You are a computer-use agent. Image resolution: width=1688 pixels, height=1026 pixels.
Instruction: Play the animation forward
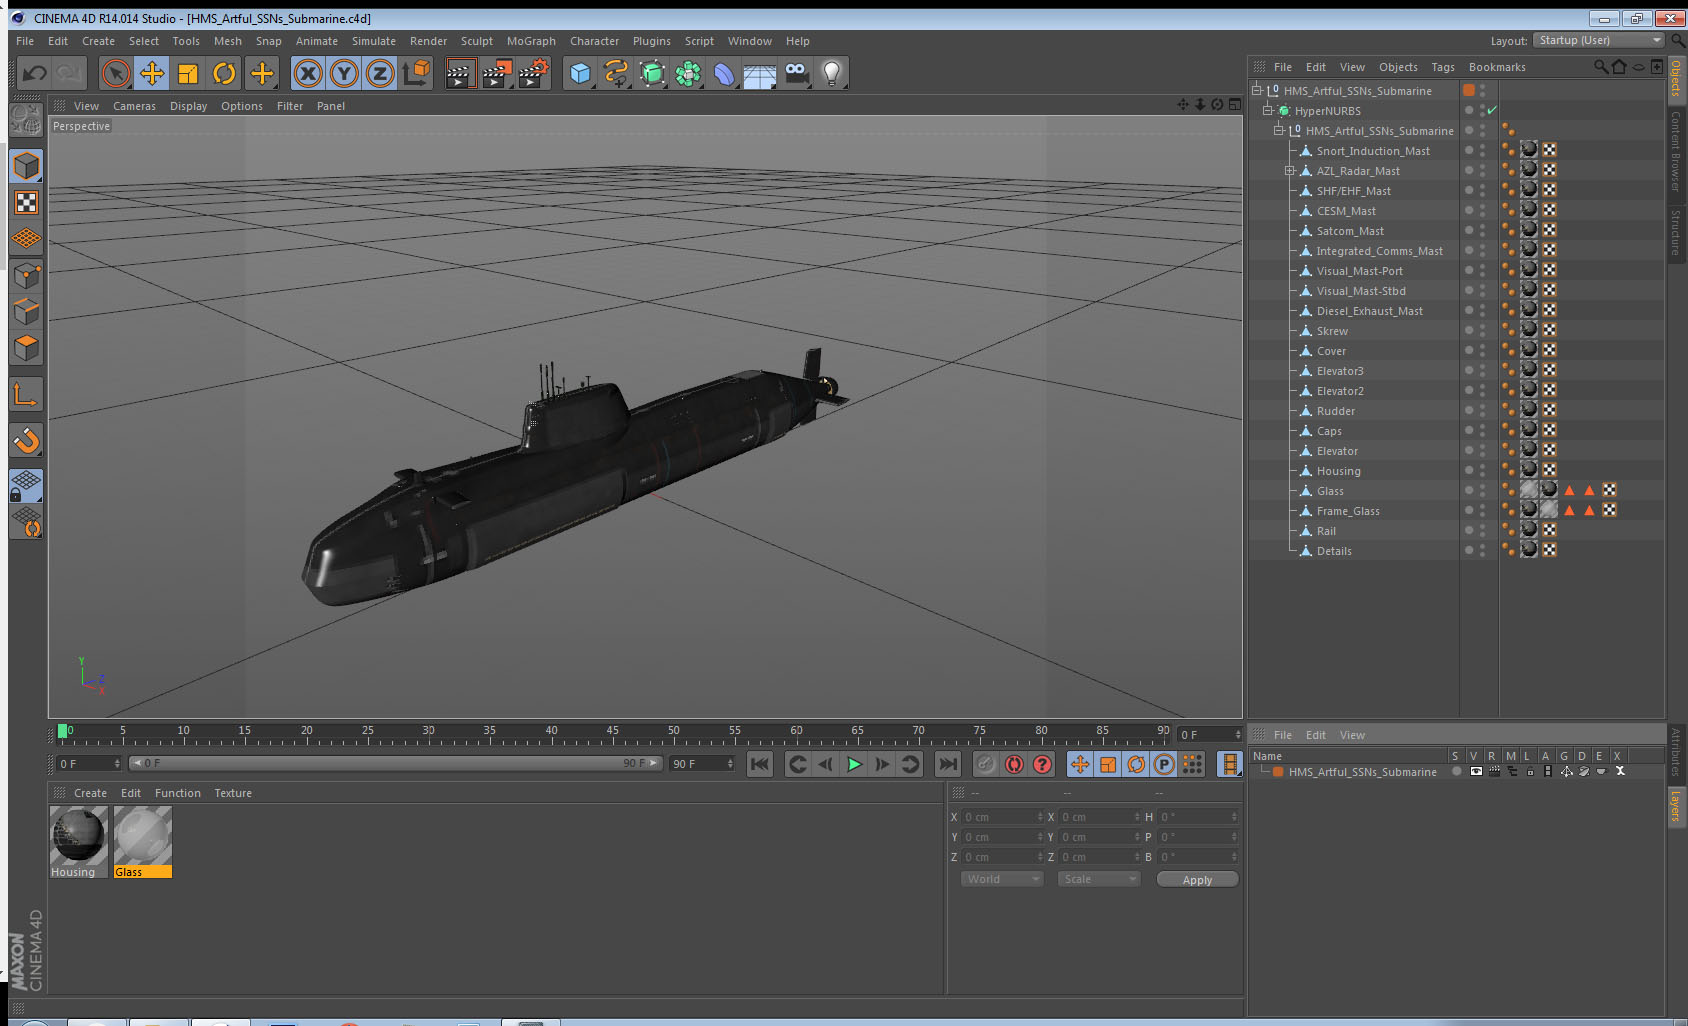coord(854,765)
